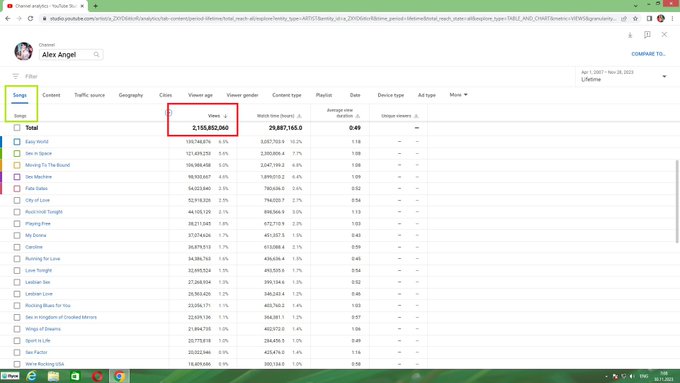
Task: Tick the Playing Free checkbox
Action: point(17,224)
